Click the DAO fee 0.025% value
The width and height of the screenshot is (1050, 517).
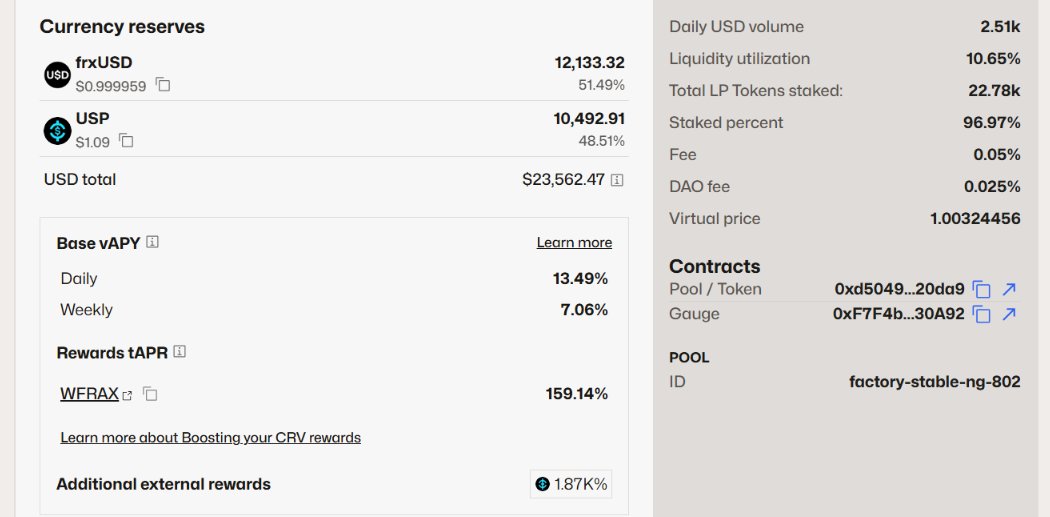tap(992, 187)
